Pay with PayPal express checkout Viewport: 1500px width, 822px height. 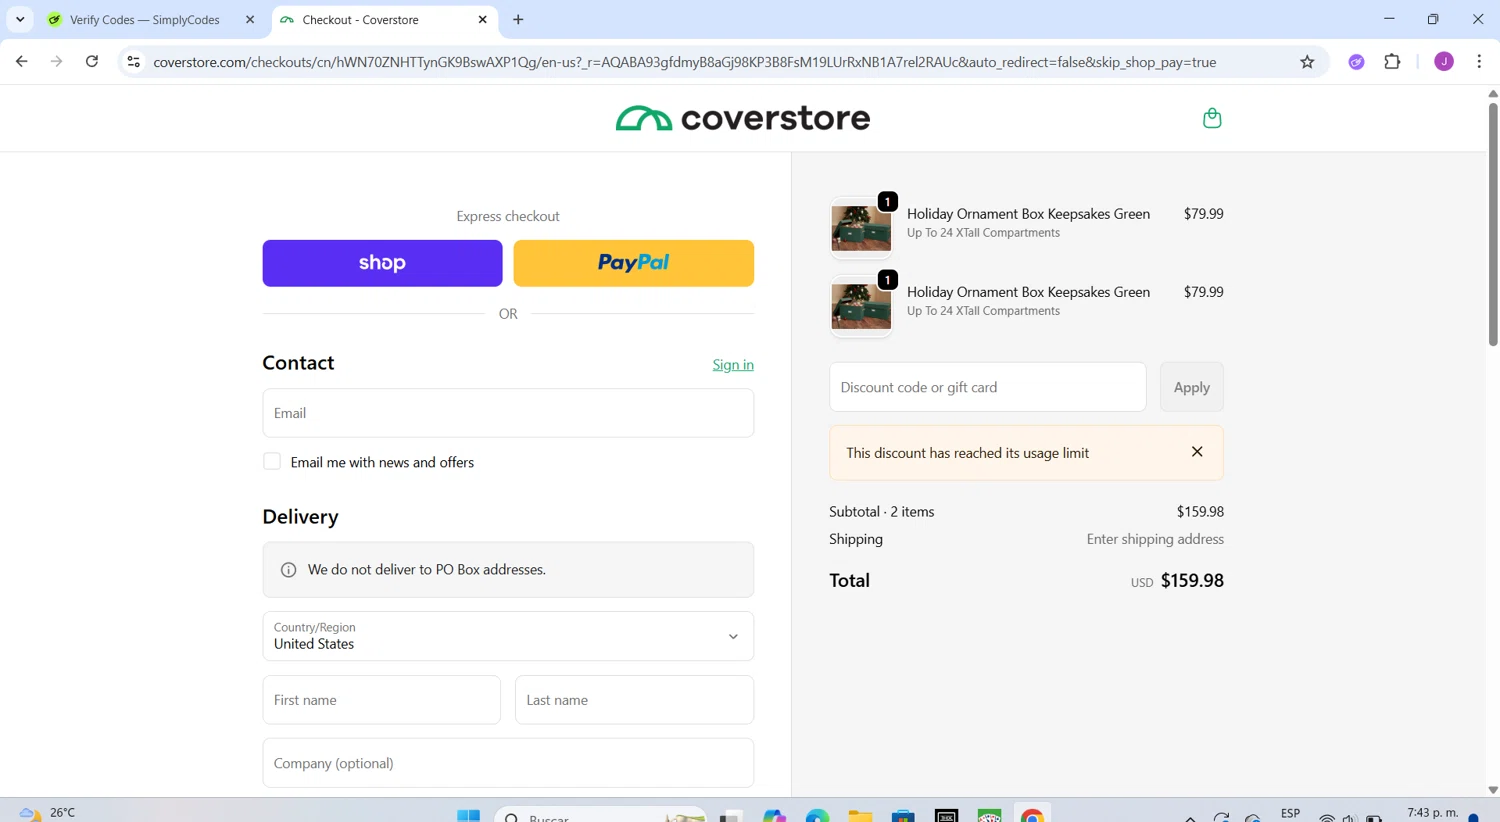pos(633,263)
